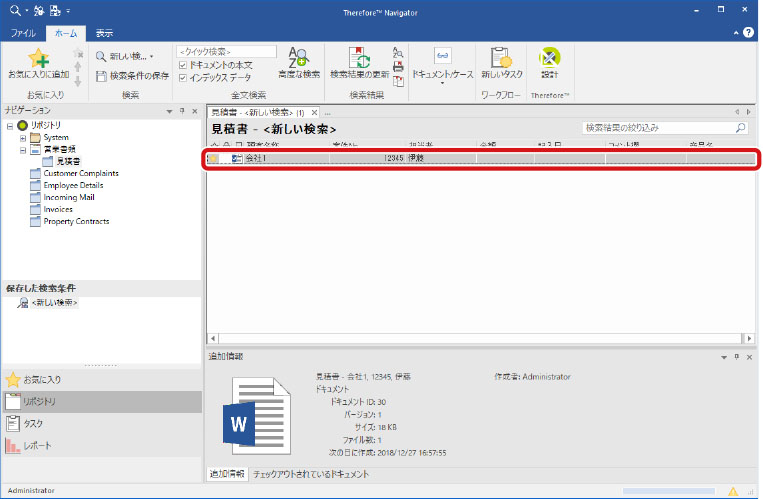Create a 新しいタスク from ribbon
Image resolution: width=763 pixels, height=499 pixels.
[x=502, y=62]
